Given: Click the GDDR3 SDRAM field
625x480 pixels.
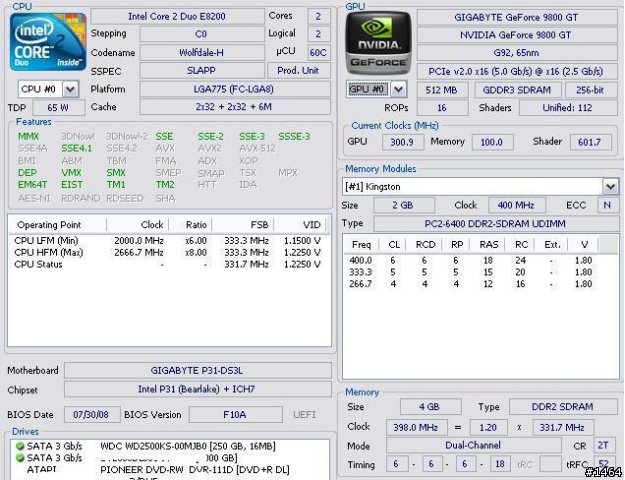Looking at the screenshot, I should pyautogui.click(x=517, y=90).
